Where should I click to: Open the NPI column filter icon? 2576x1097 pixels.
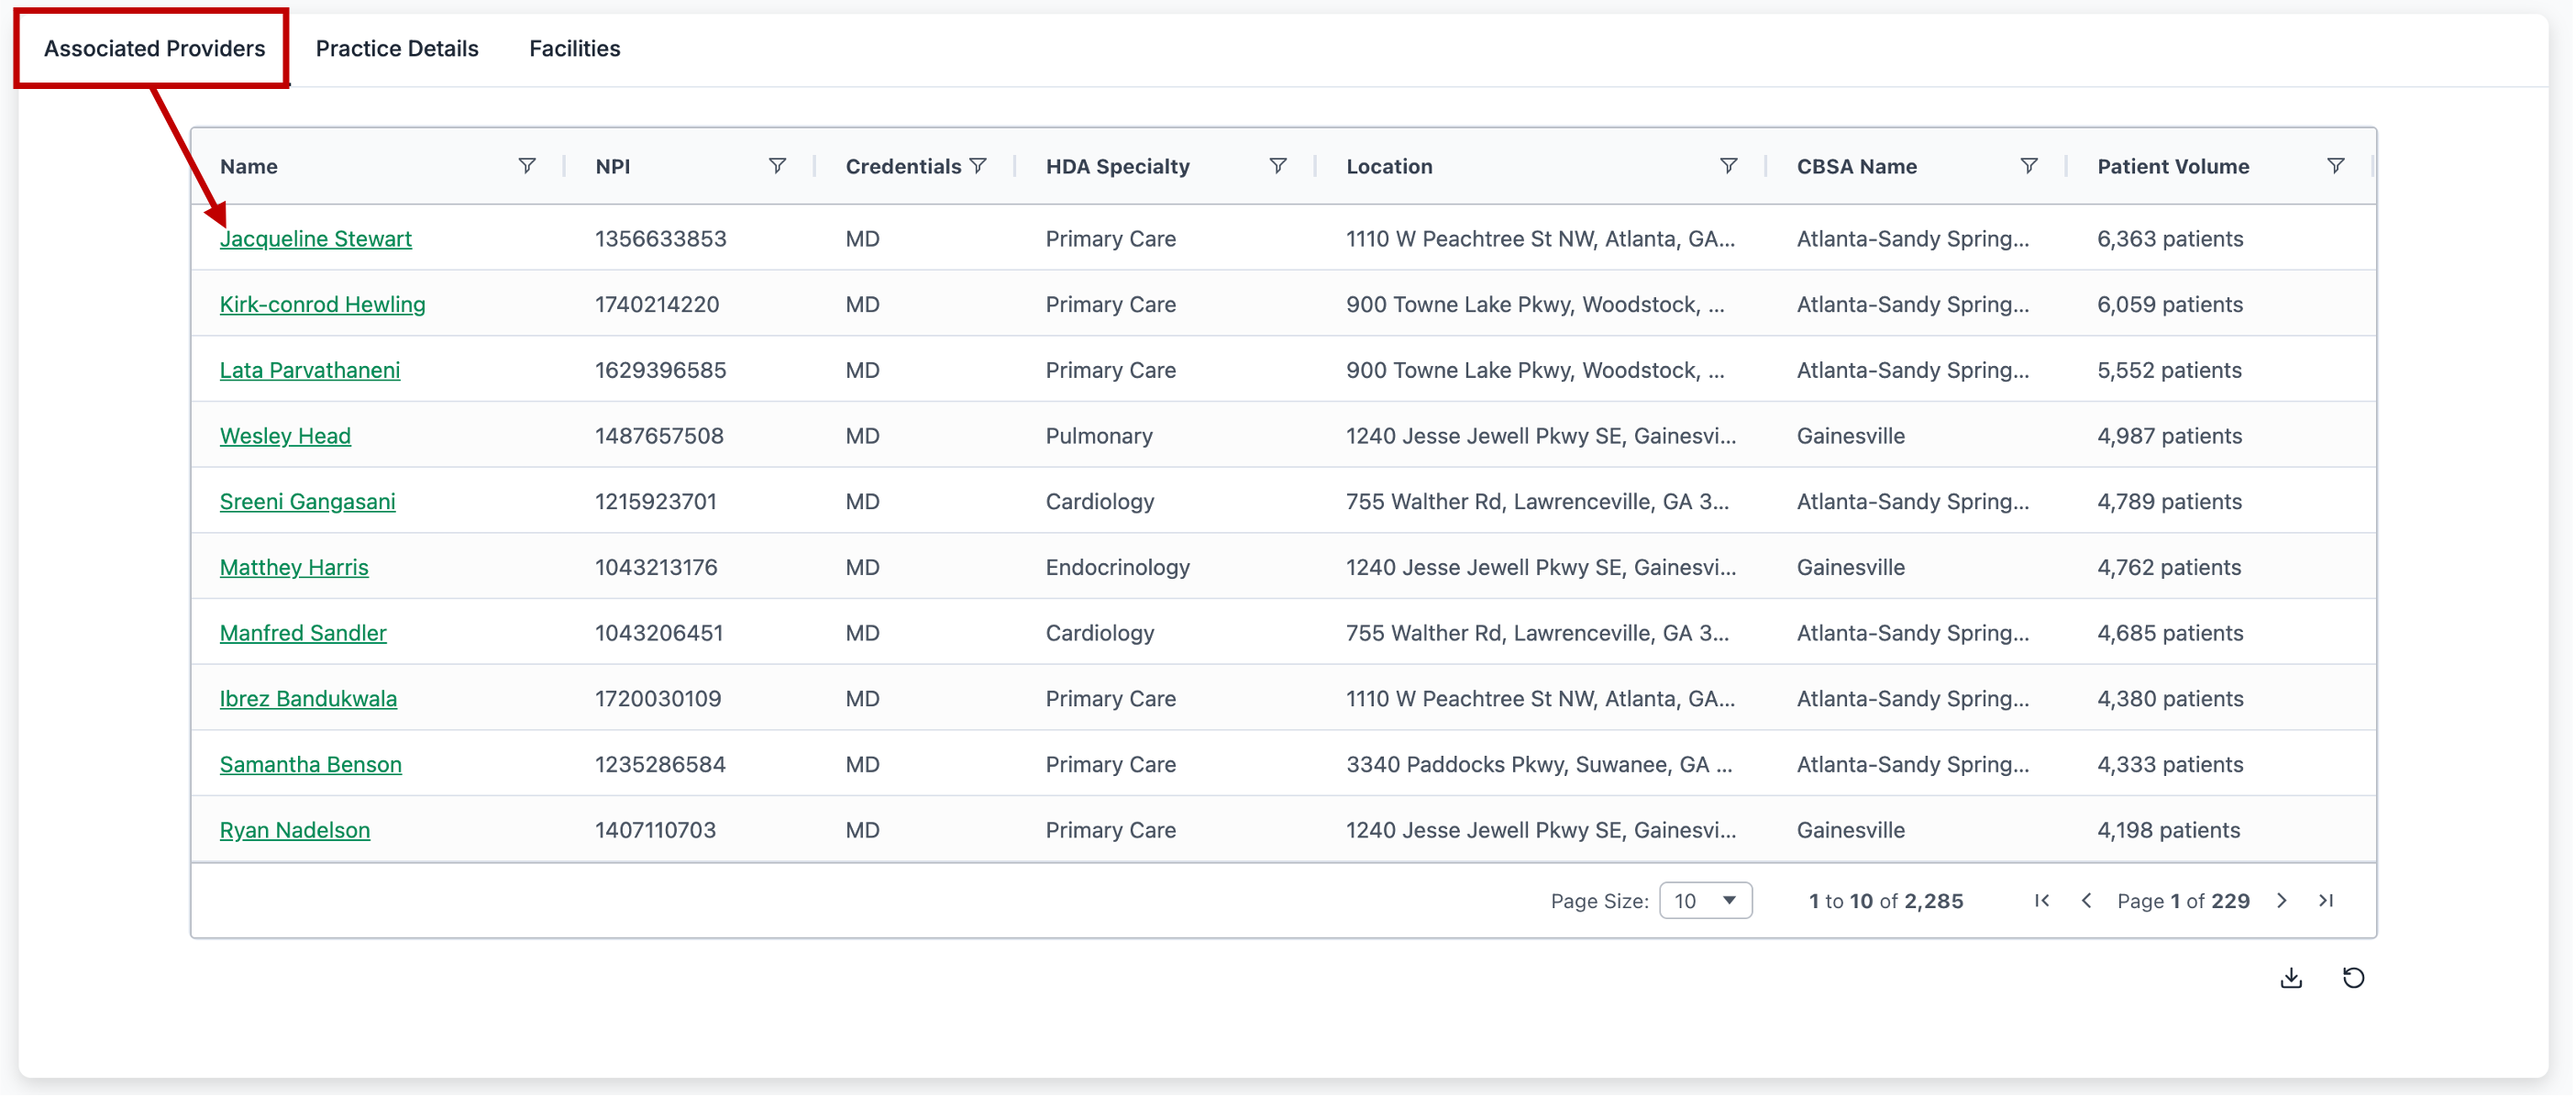pos(777,166)
